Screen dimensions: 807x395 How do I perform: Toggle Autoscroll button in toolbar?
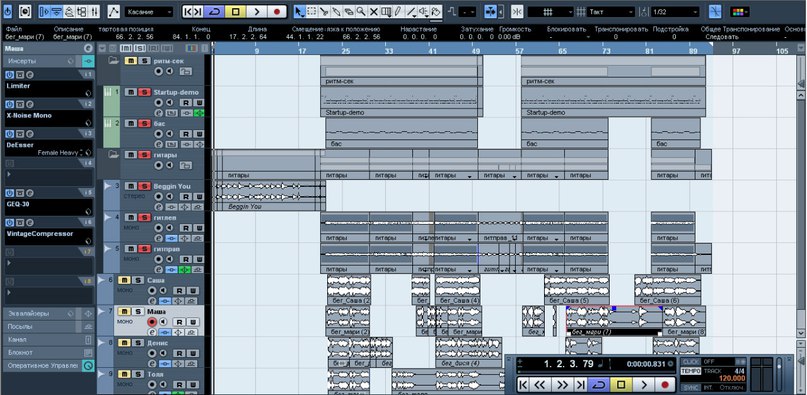490,11
